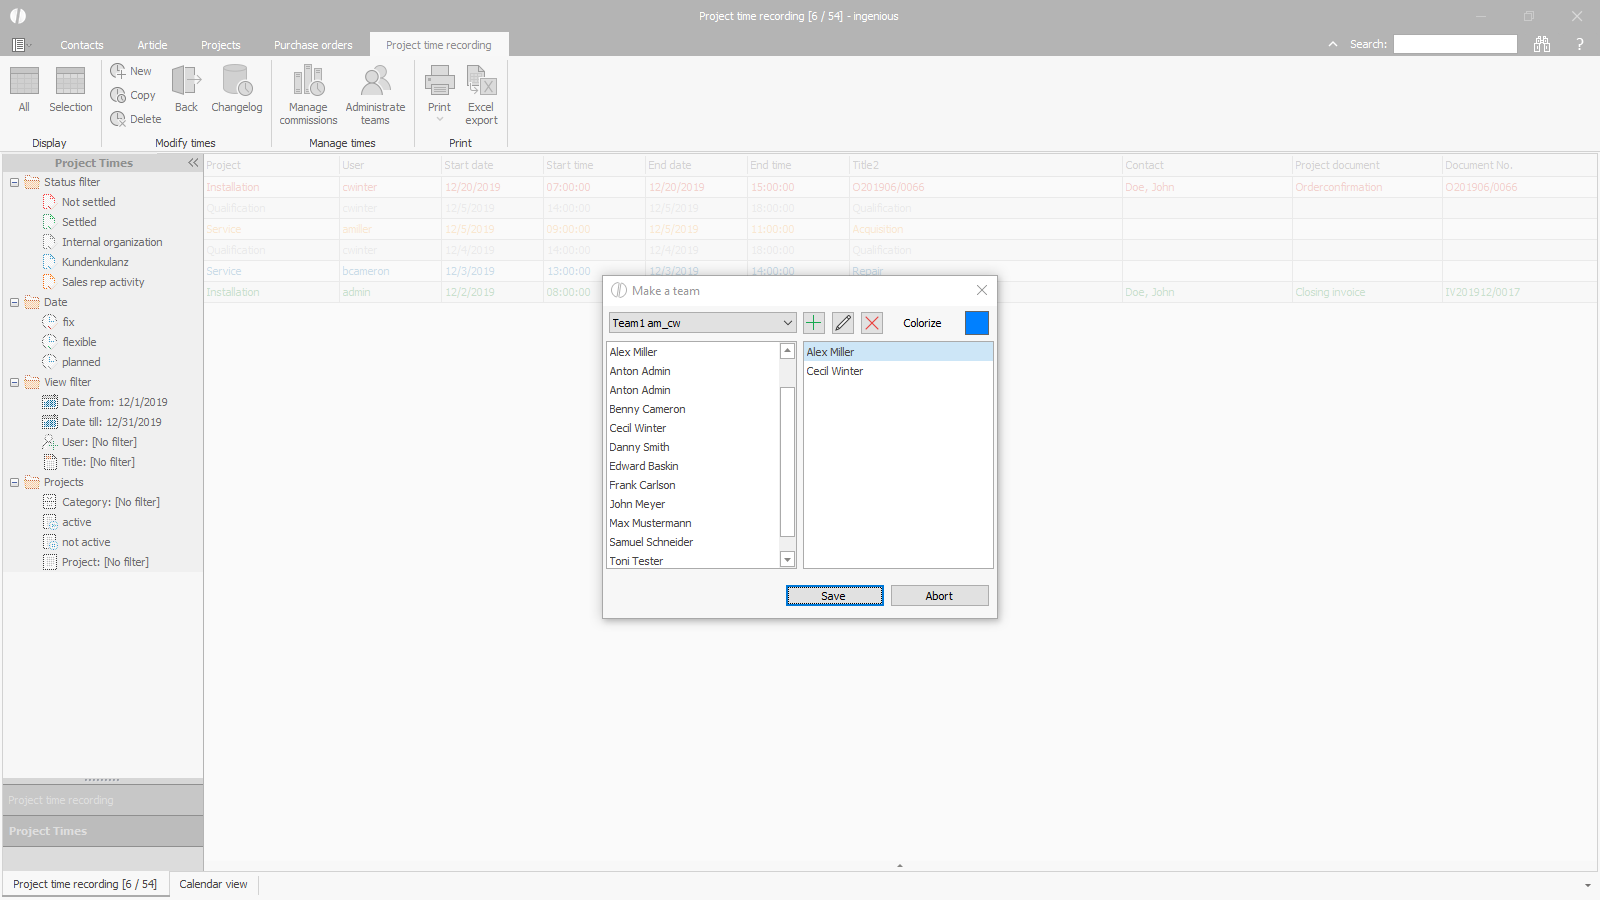
Task: Toggle the Settled status filter
Action: [79, 222]
